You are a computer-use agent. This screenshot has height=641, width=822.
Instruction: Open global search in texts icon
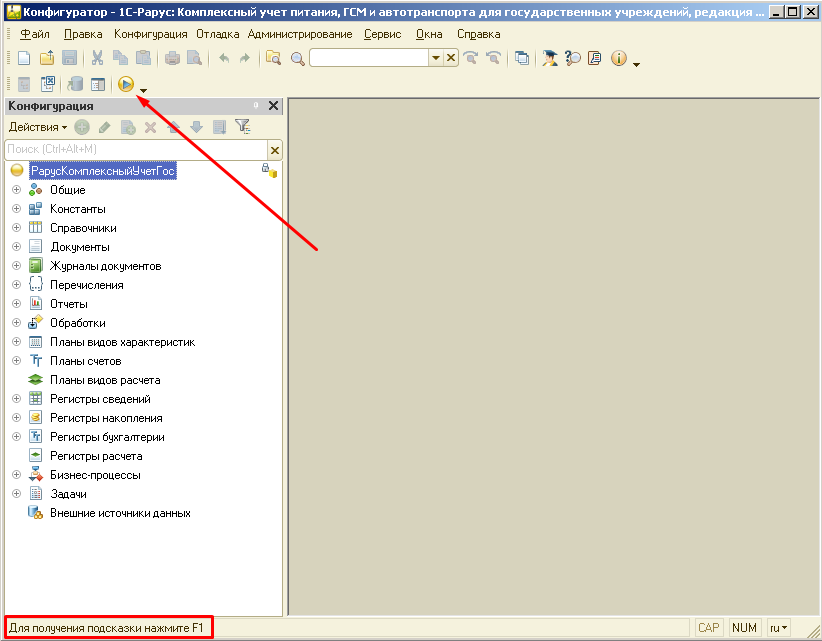pyautogui.click(x=273, y=58)
